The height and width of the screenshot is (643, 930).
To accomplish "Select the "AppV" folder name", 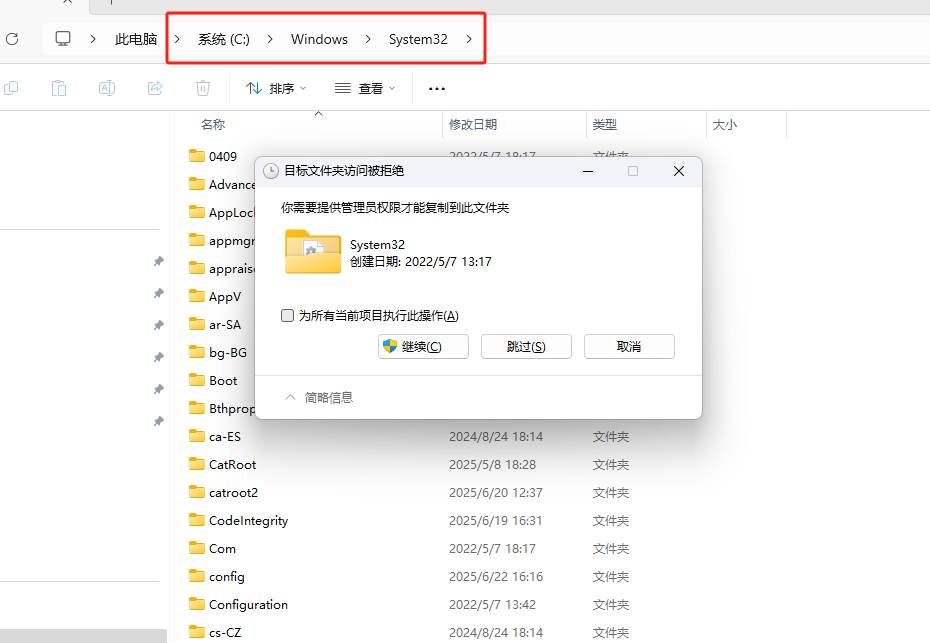I will (225, 297).
